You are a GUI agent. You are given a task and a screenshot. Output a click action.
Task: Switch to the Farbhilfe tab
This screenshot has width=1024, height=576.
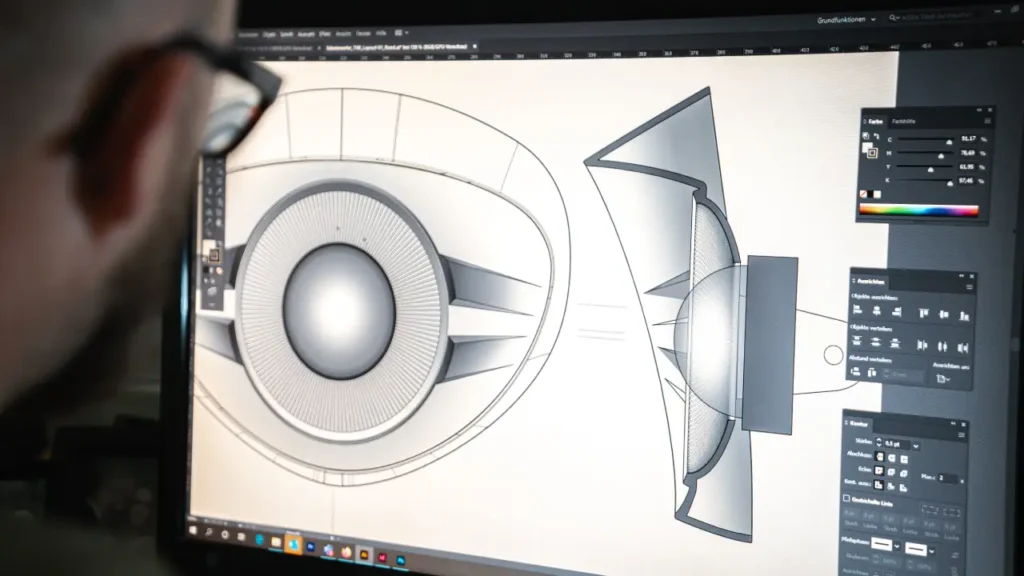[x=904, y=121]
